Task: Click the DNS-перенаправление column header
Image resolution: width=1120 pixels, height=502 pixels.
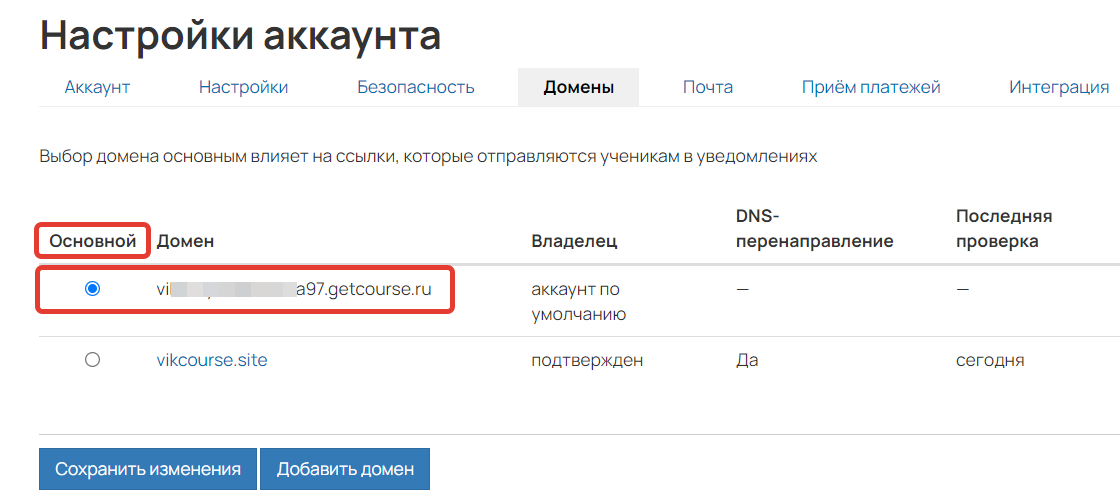Action: 815,229
